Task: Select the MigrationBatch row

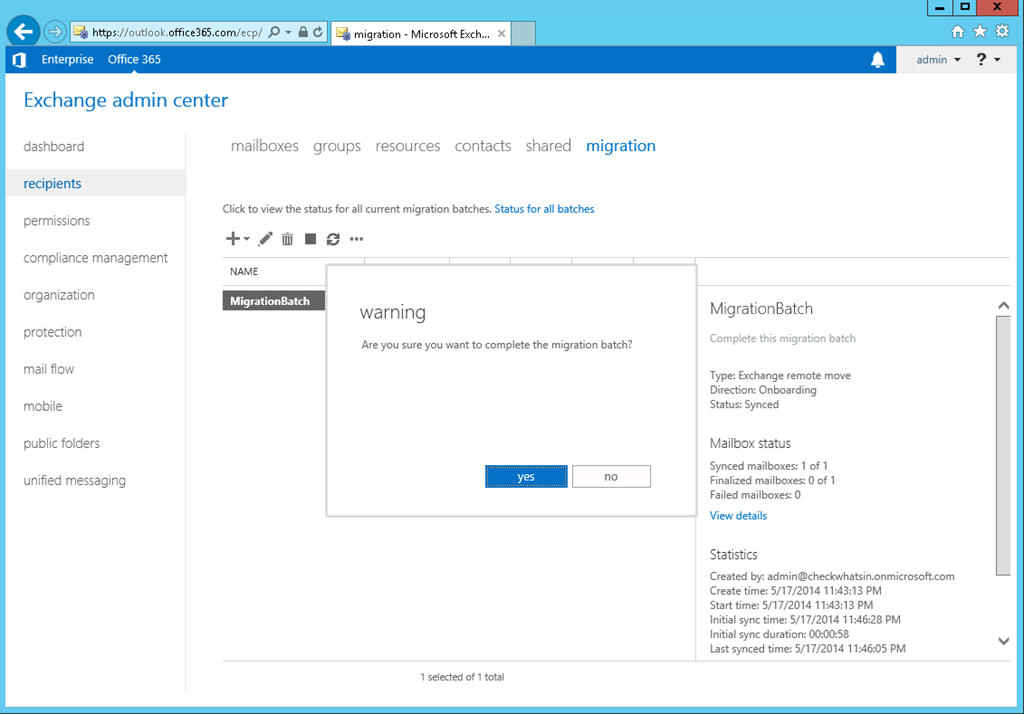Action: 274,301
